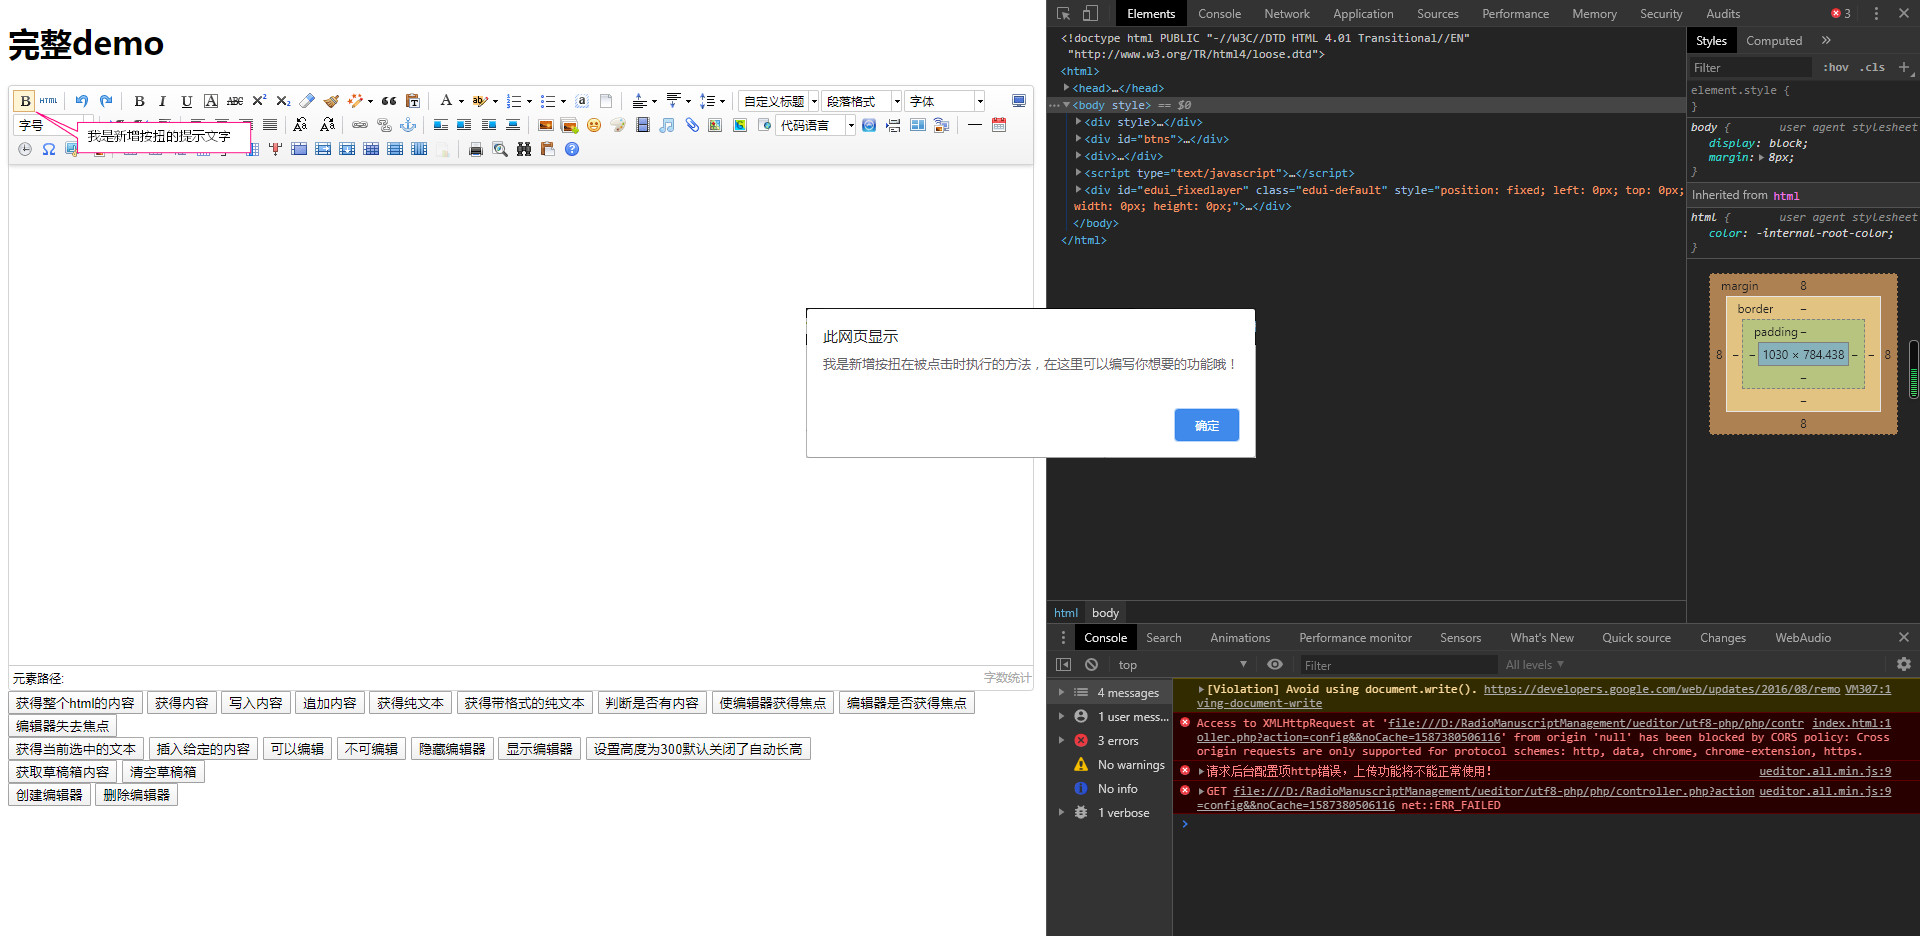Viewport: 1920px width, 936px height.
Task: Insert a horizontal rule line
Action: click(974, 125)
